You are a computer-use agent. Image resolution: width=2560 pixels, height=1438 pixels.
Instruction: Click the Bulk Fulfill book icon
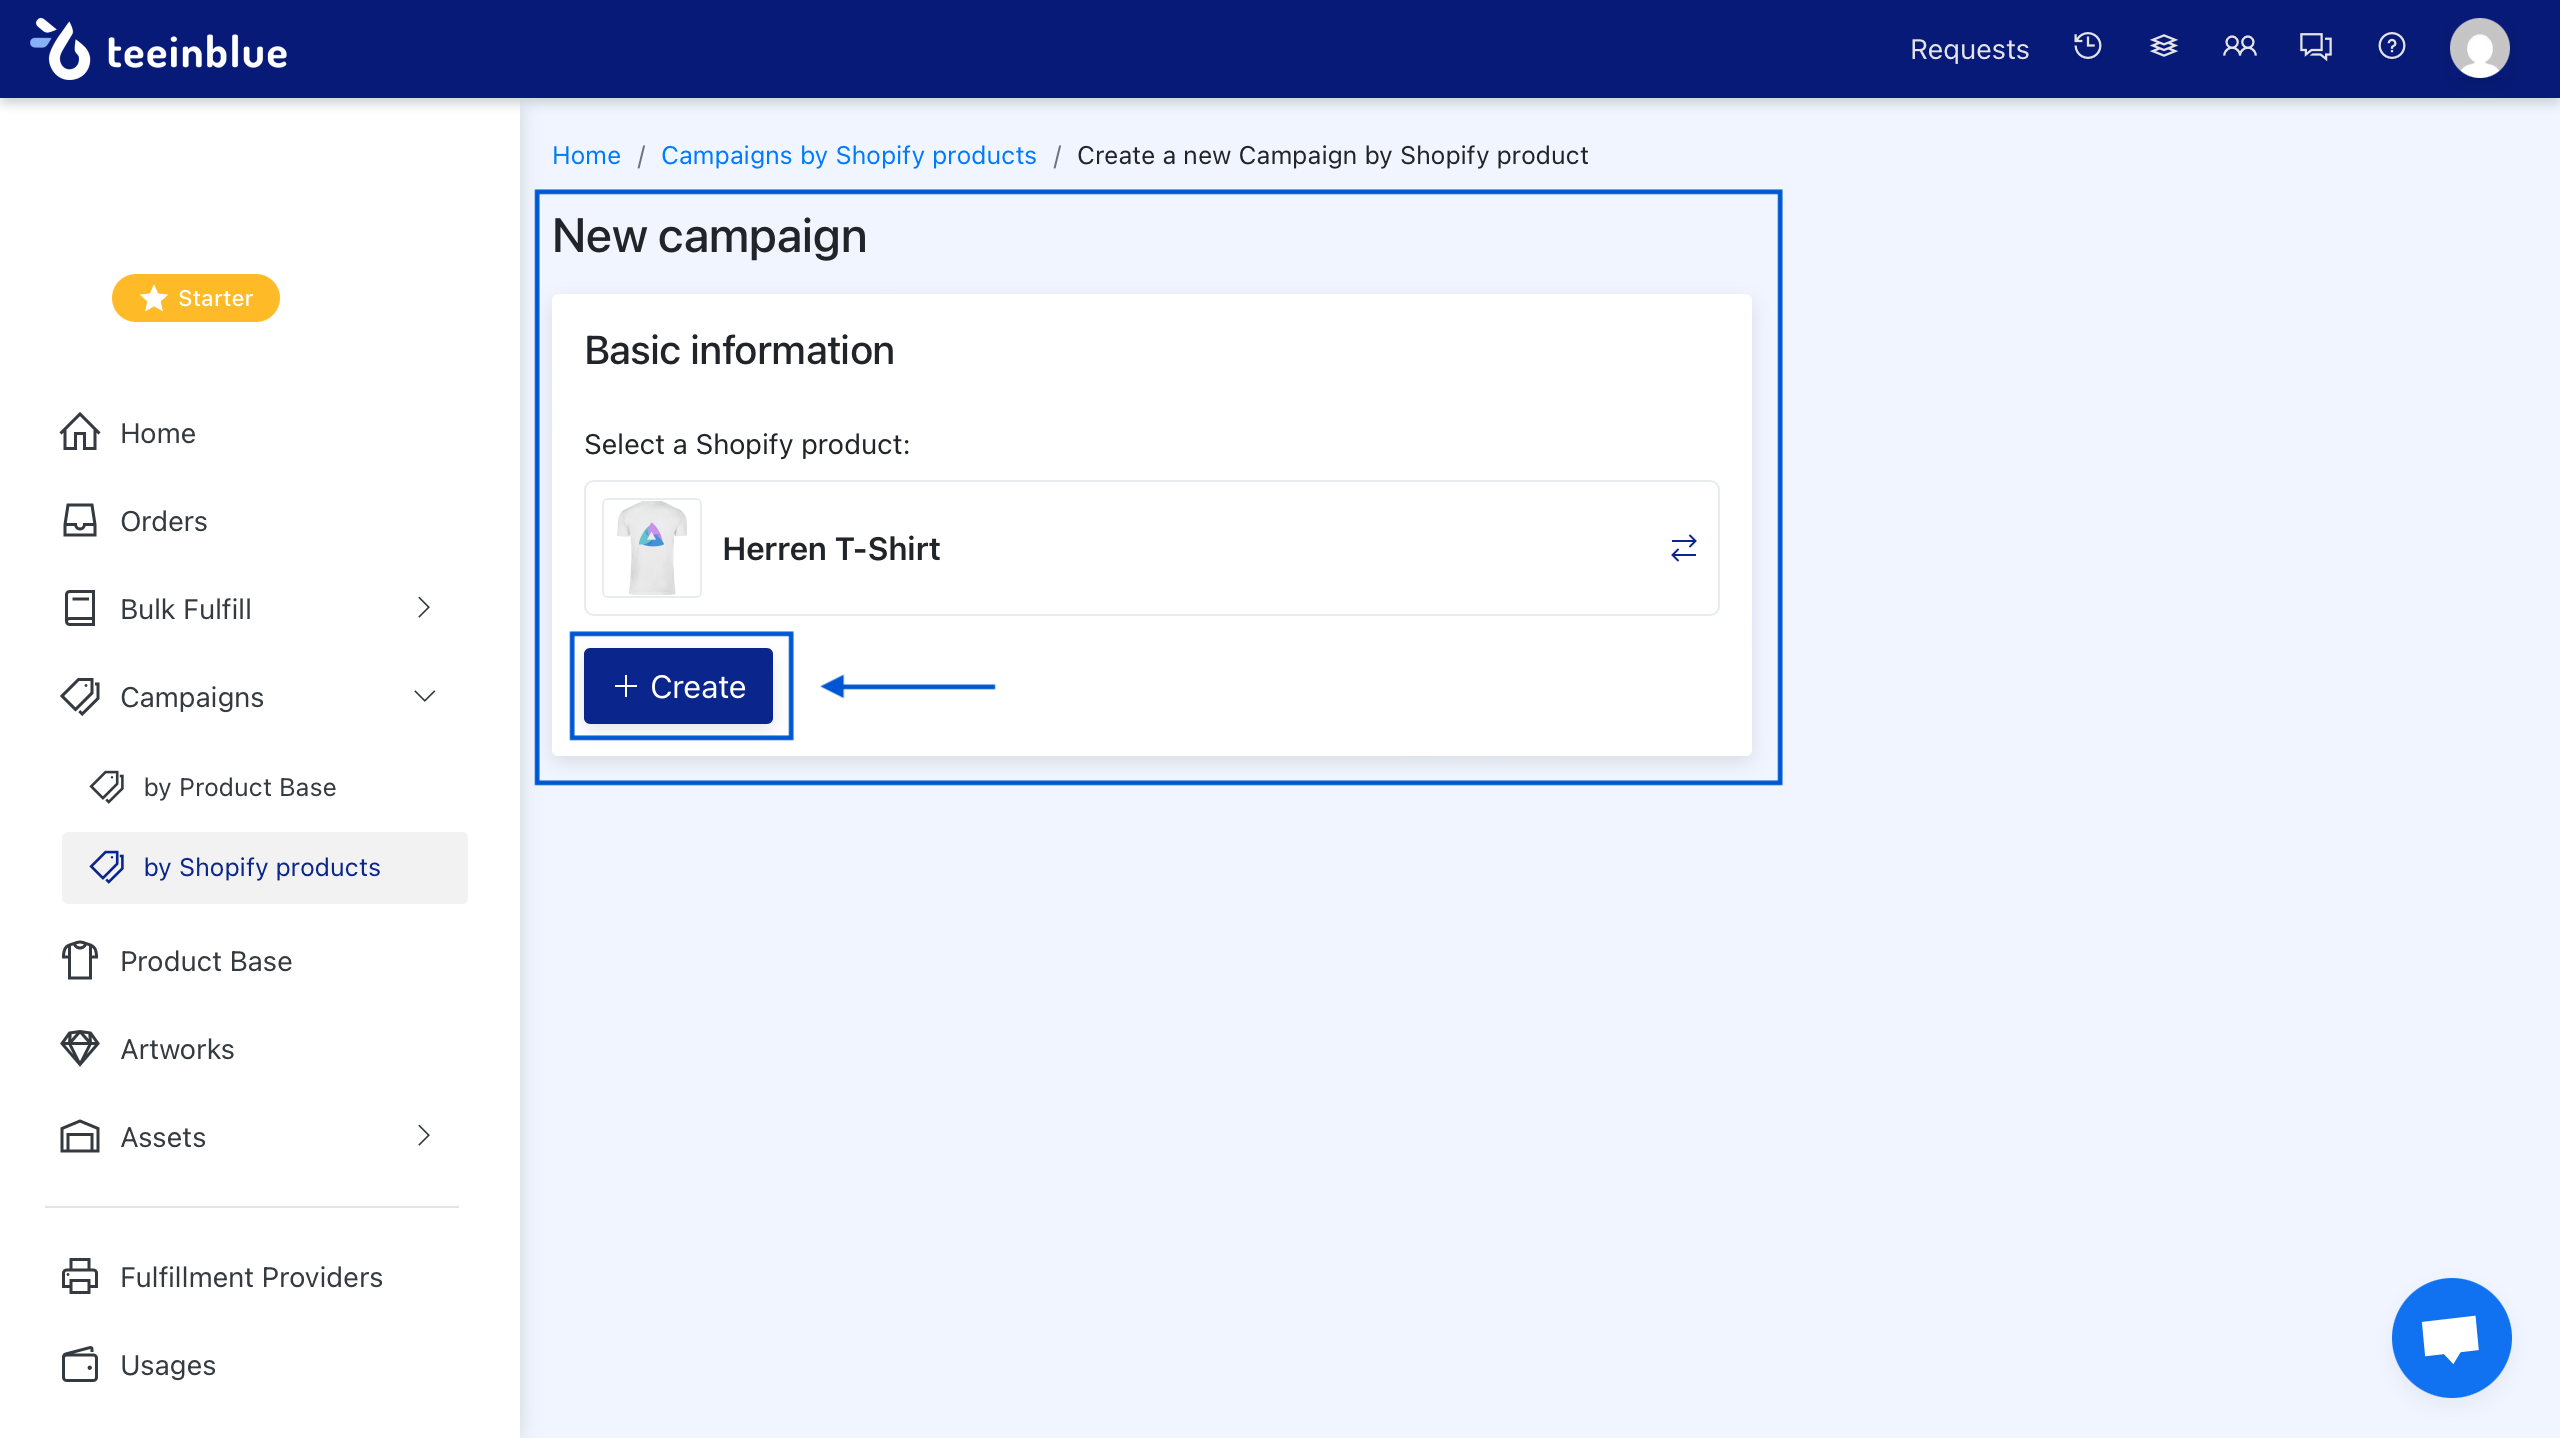coord(79,608)
